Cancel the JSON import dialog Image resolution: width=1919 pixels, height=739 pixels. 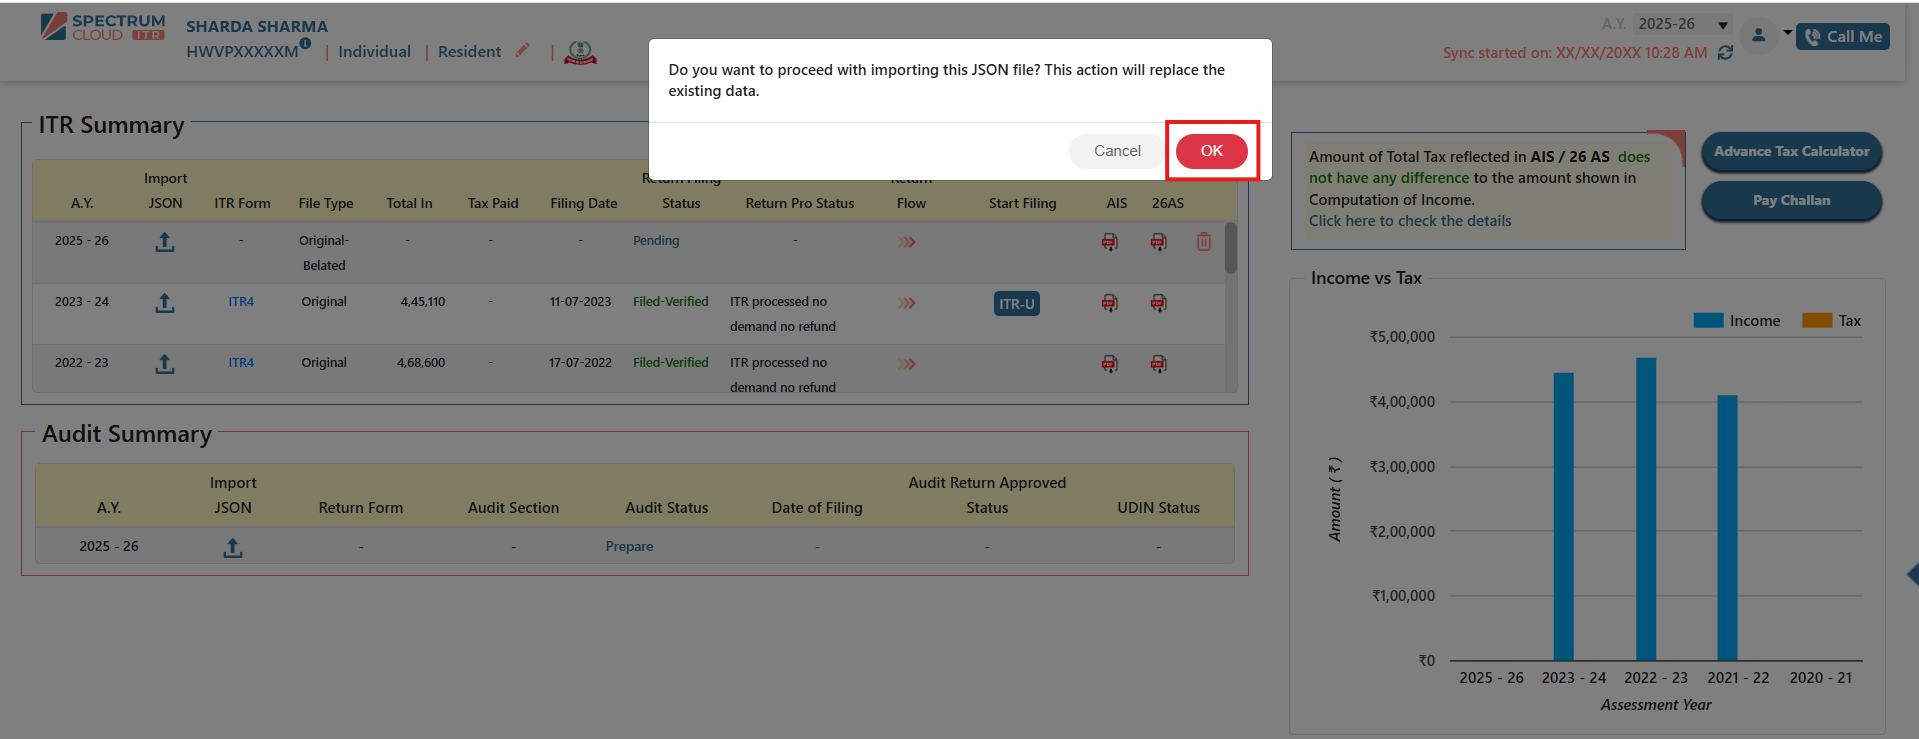[1116, 151]
